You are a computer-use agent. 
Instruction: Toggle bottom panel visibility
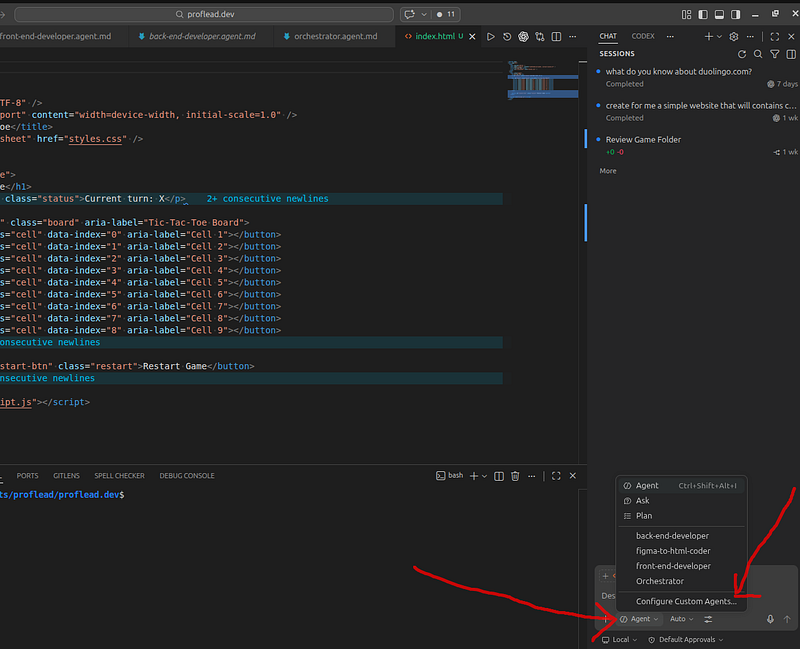coord(719,14)
